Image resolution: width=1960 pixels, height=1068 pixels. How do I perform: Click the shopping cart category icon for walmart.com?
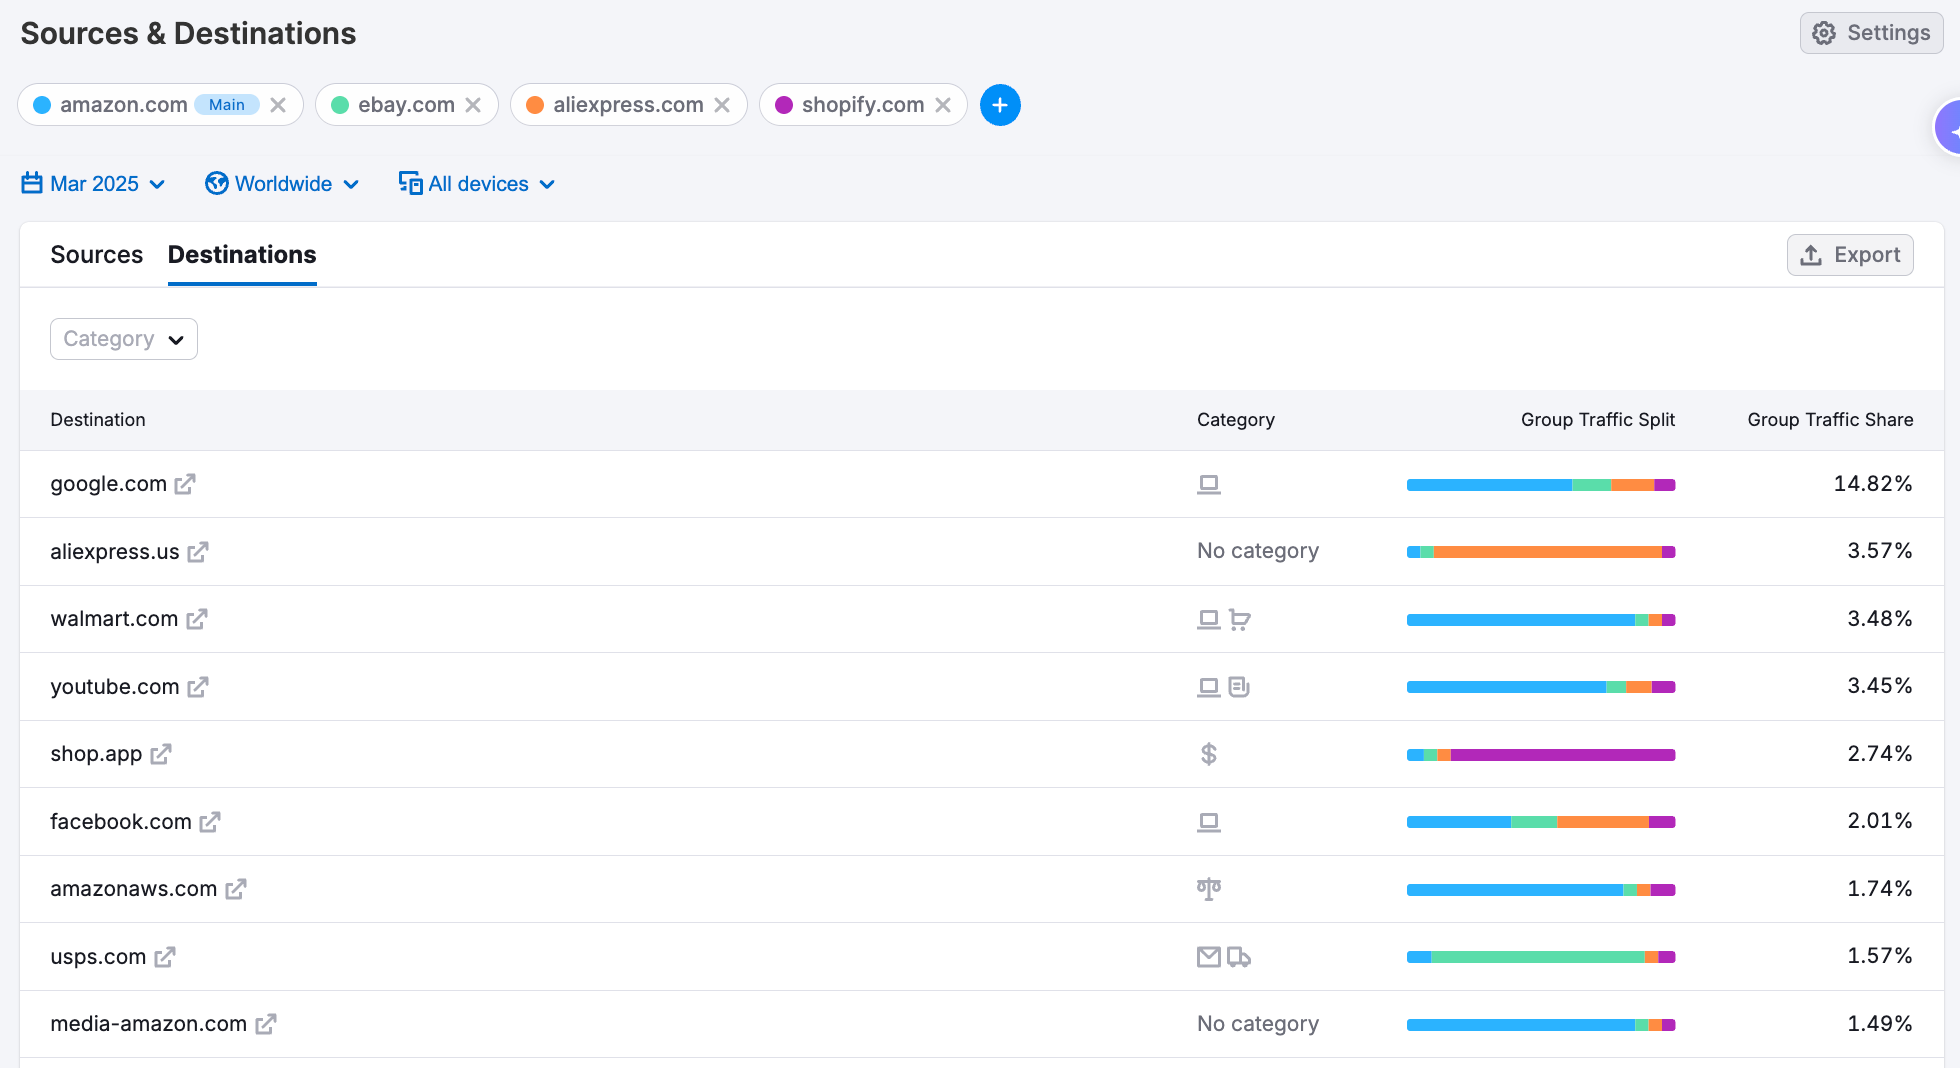click(x=1240, y=619)
